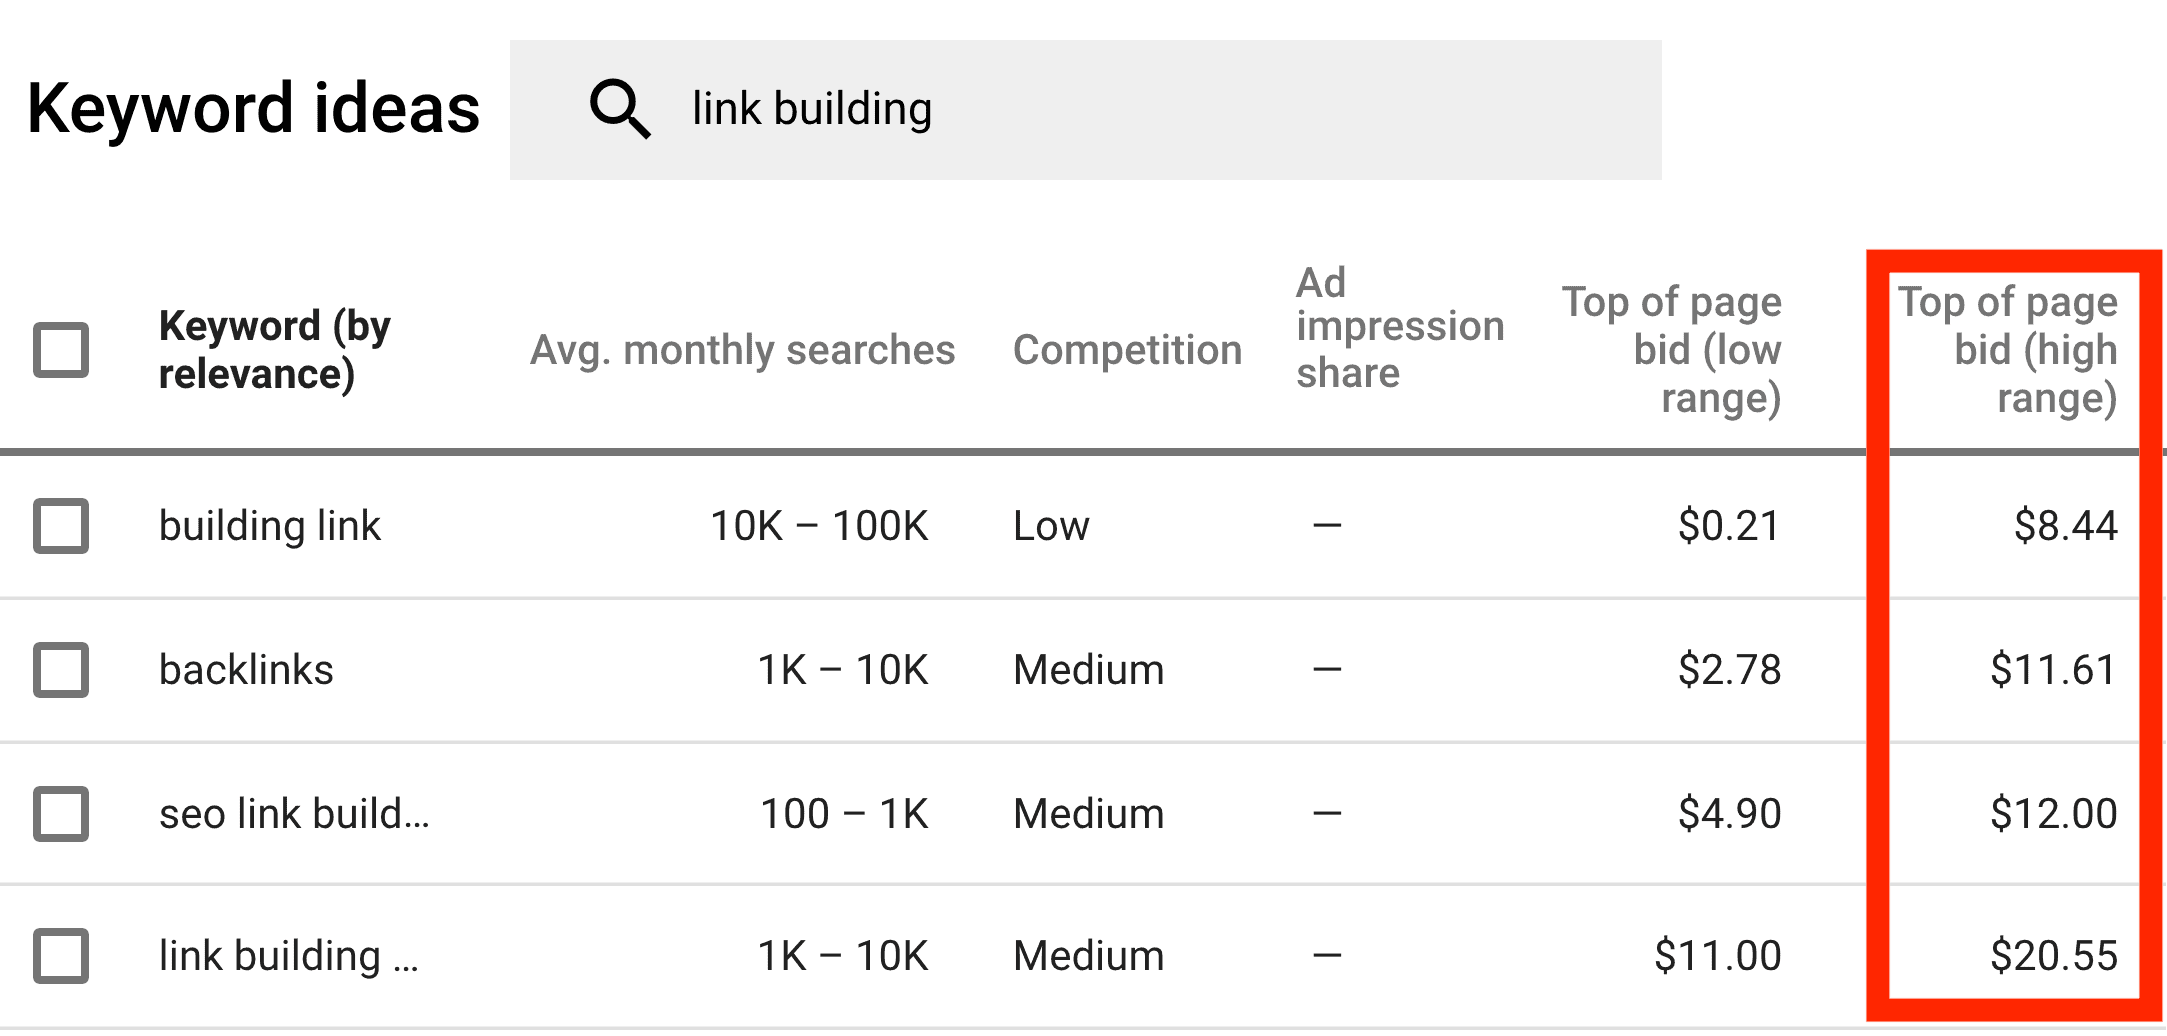
Task: Tick checkbox next to 'link building …'
Action: (61, 956)
